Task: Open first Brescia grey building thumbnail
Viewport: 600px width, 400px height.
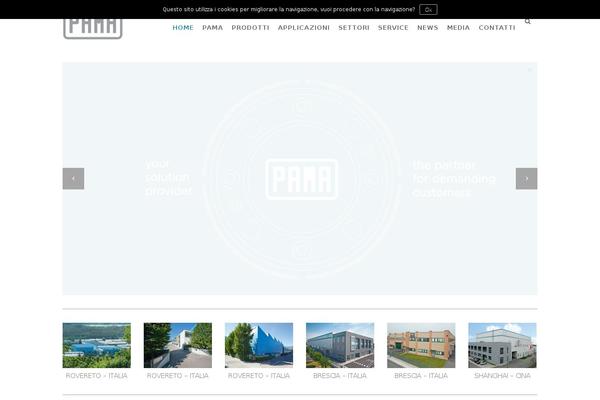Action: (340, 345)
